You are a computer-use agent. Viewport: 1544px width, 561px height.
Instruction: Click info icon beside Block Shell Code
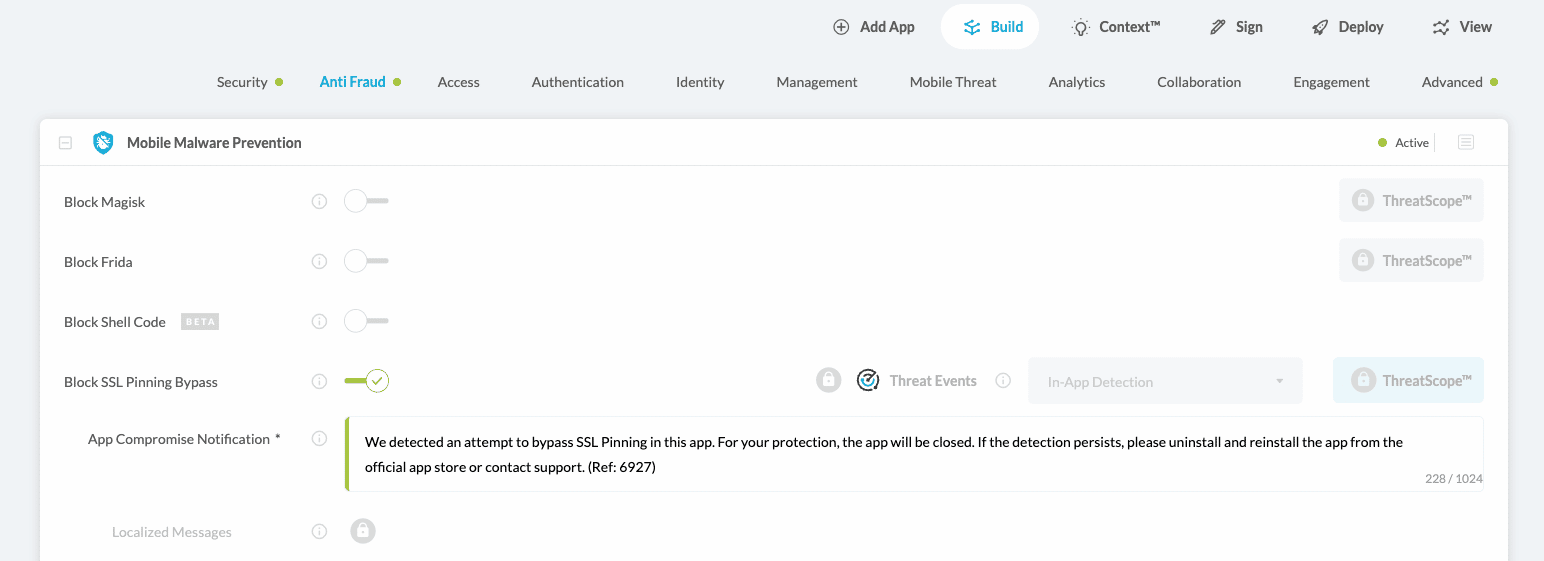(319, 322)
